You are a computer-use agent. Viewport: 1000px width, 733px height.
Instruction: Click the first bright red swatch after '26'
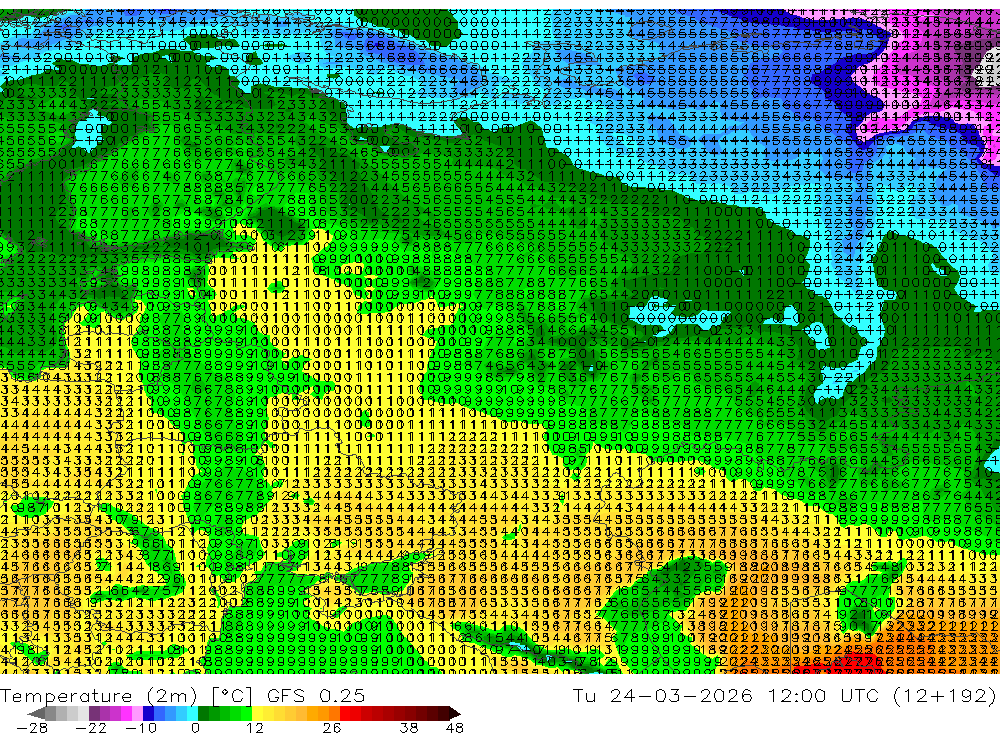tap(345, 713)
